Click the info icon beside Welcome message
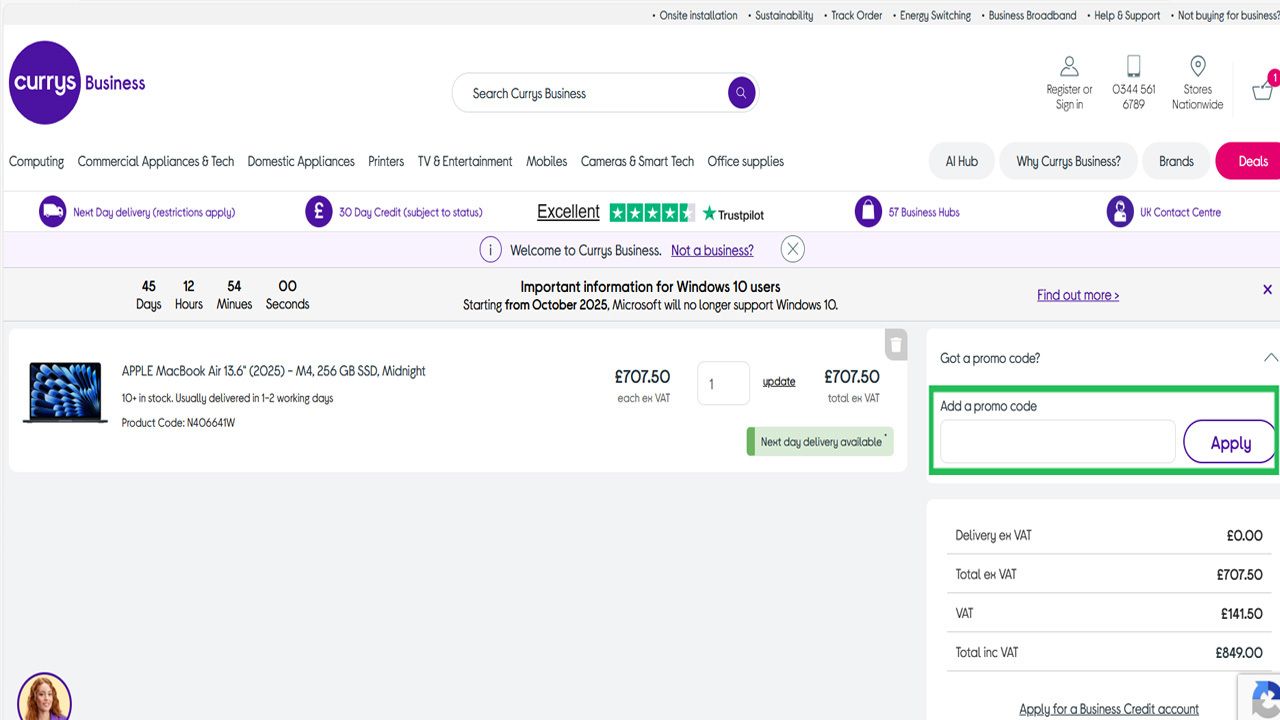Viewport: 1280px width, 720px height. pyautogui.click(x=490, y=250)
